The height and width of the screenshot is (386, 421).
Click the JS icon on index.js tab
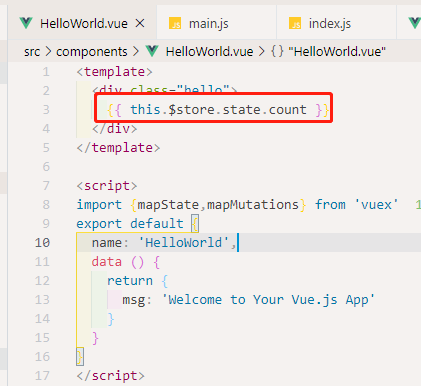click(295, 24)
